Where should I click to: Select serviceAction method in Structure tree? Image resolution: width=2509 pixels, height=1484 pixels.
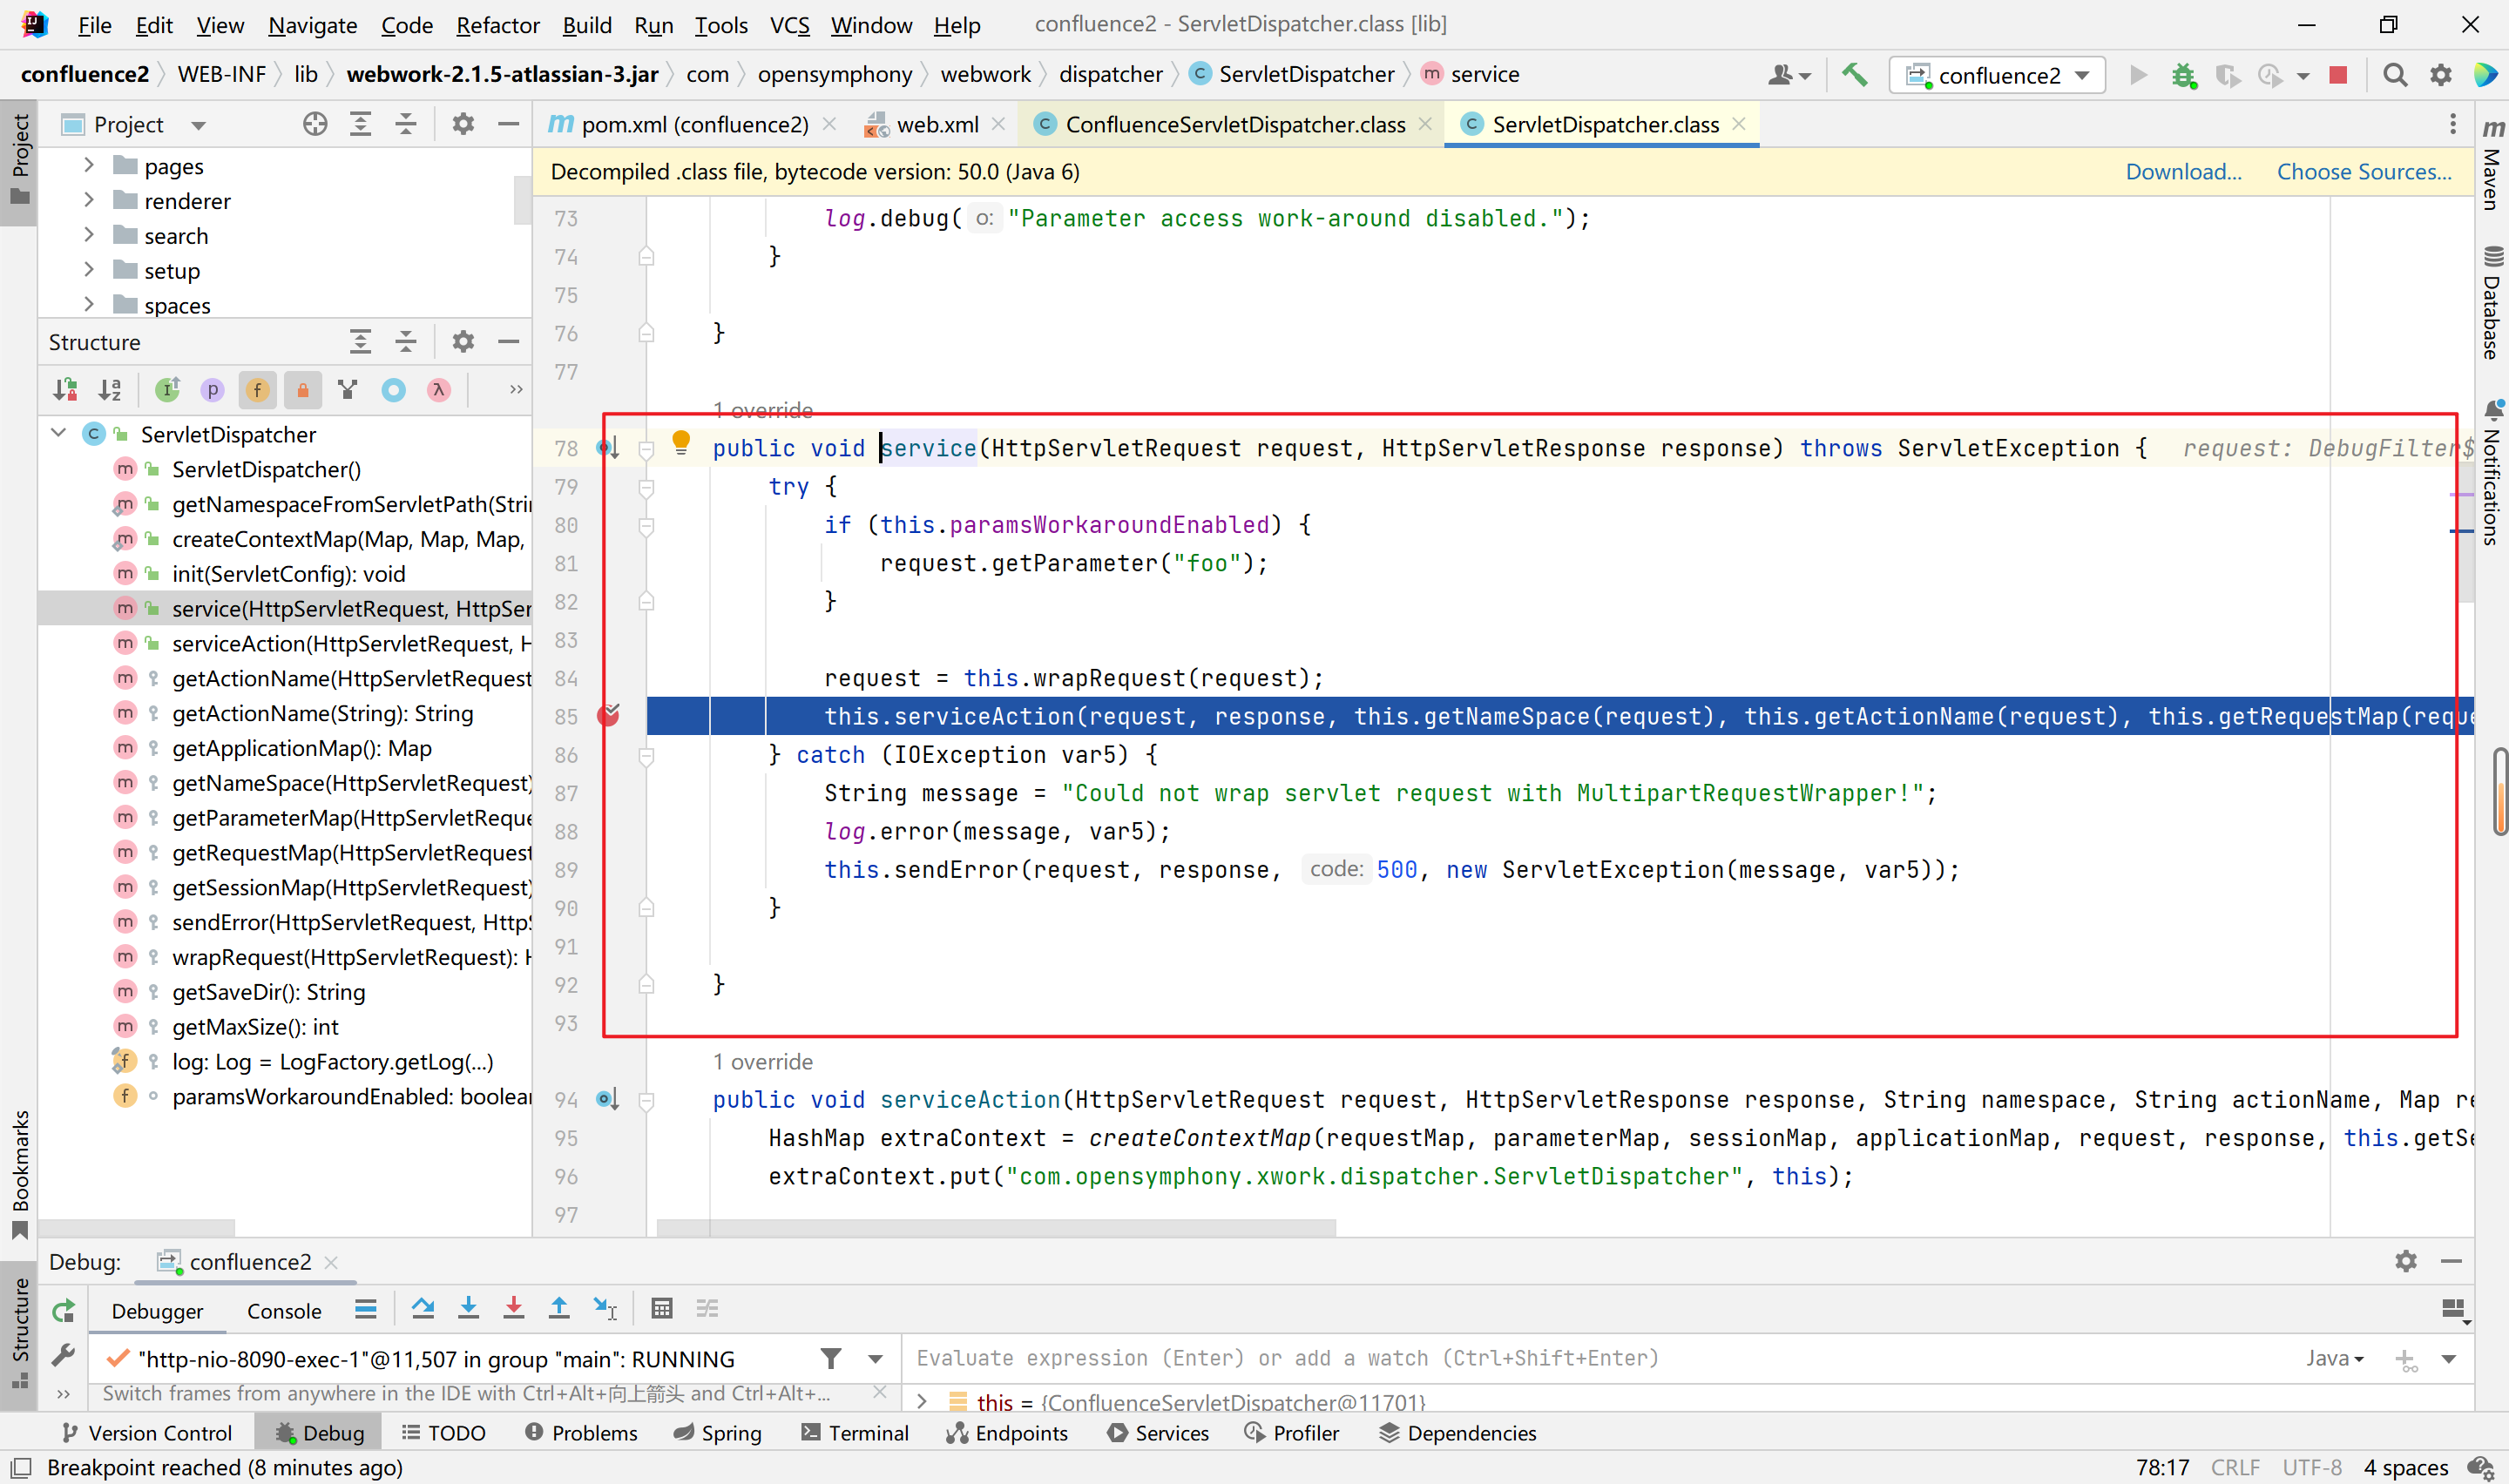coord(350,643)
